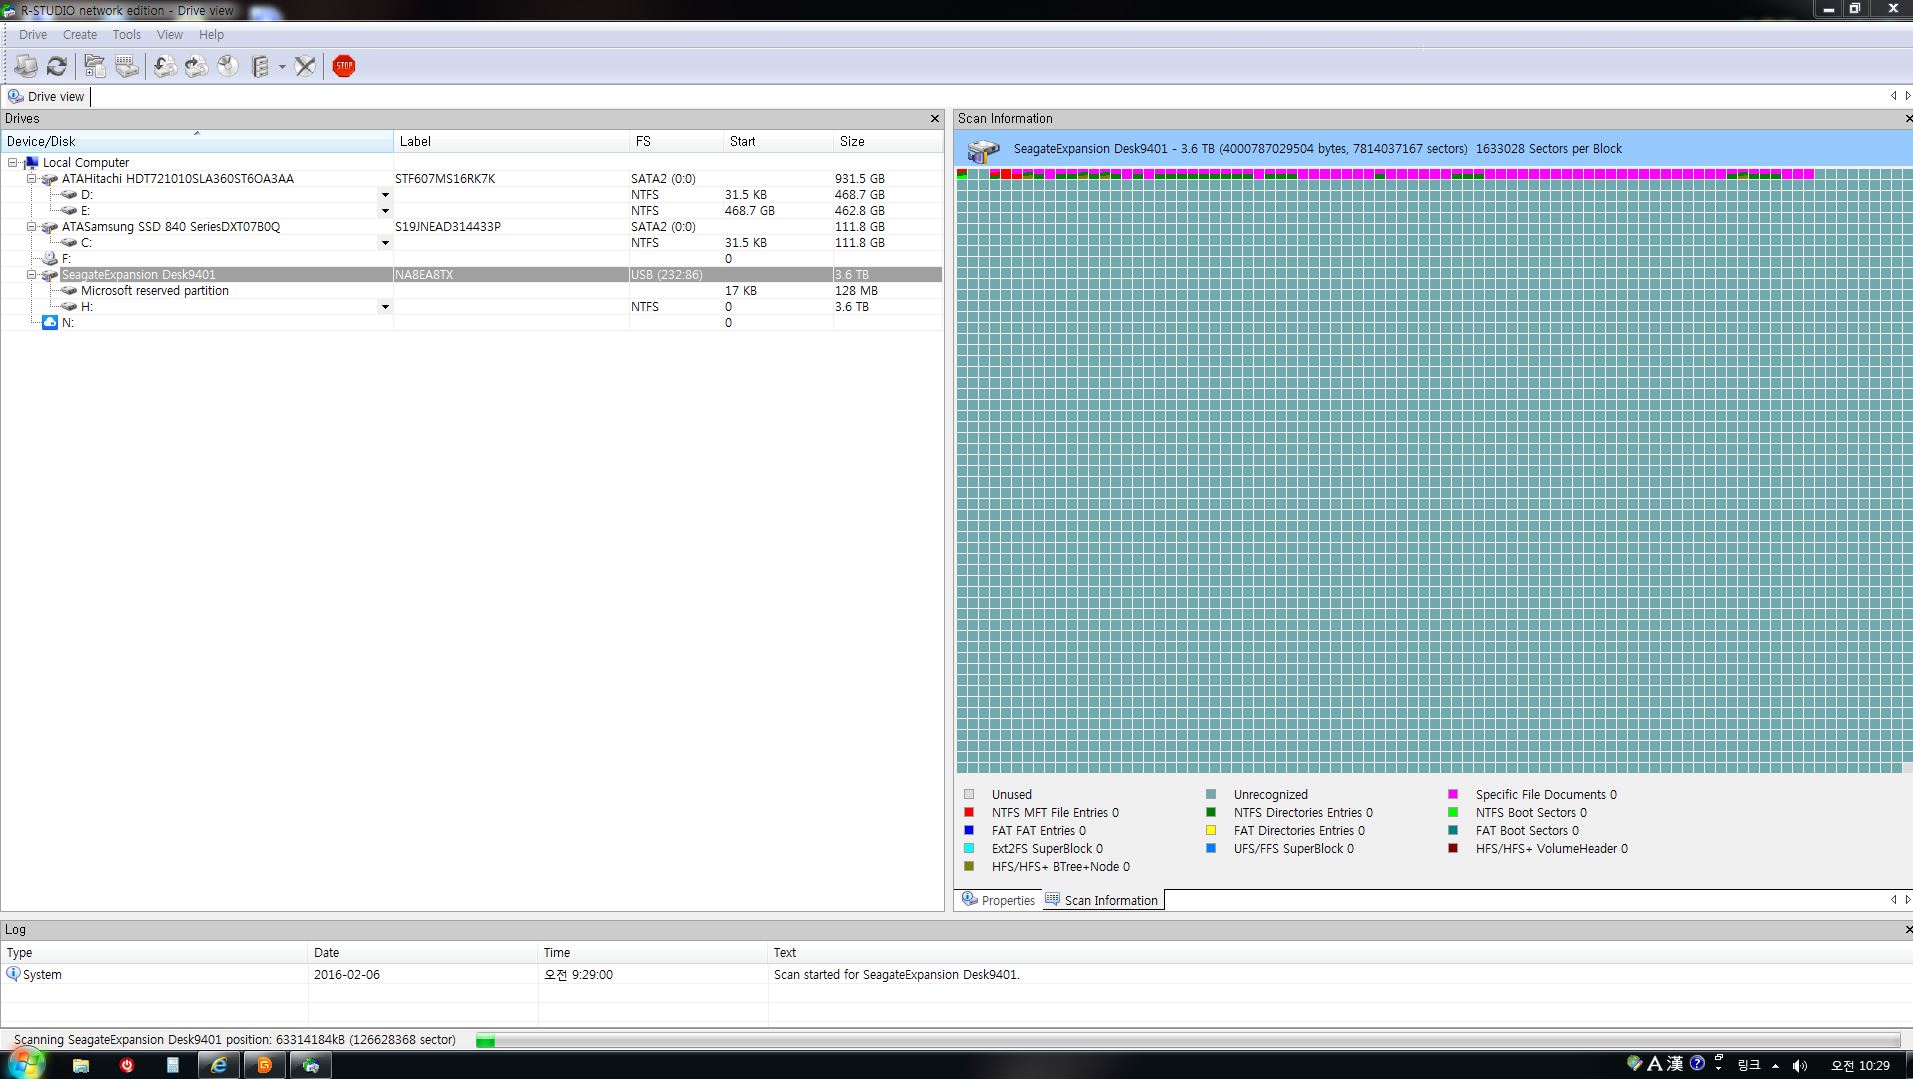Screen dimensions: 1913x1079
Task: Click the red Stop scan button
Action: pyautogui.click(x=344, y=66)
